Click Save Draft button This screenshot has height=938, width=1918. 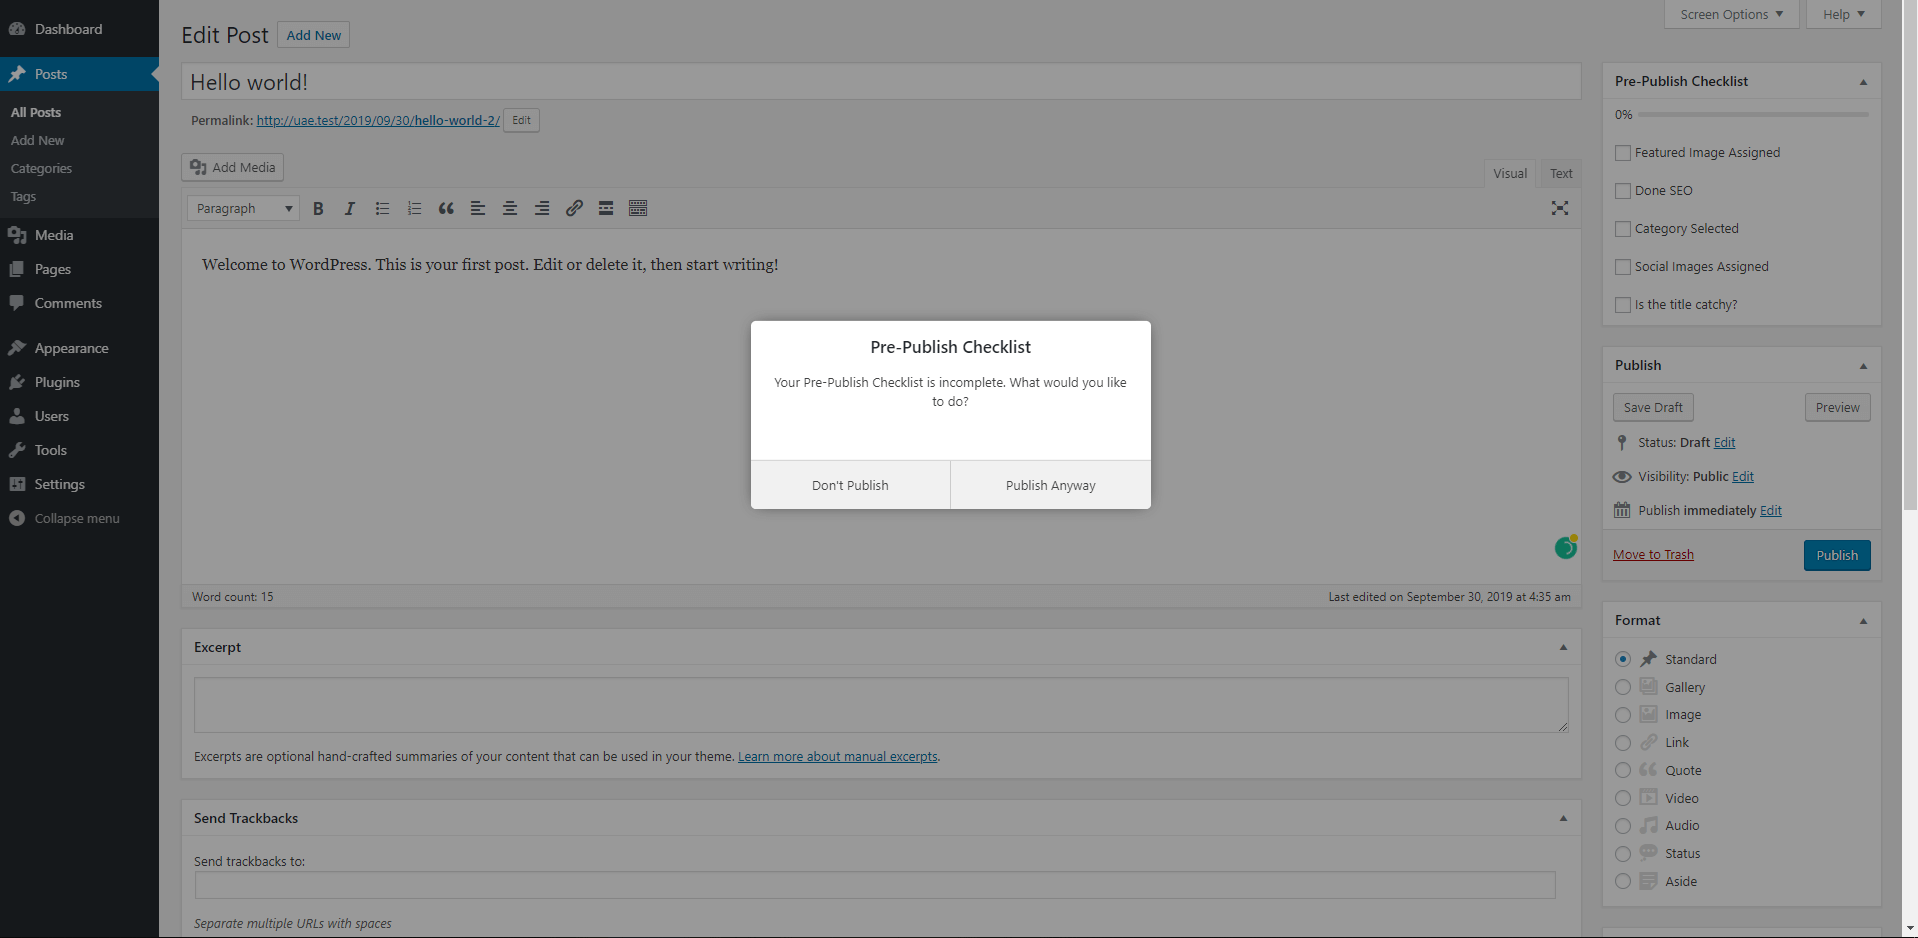(x=1653, y=407)
